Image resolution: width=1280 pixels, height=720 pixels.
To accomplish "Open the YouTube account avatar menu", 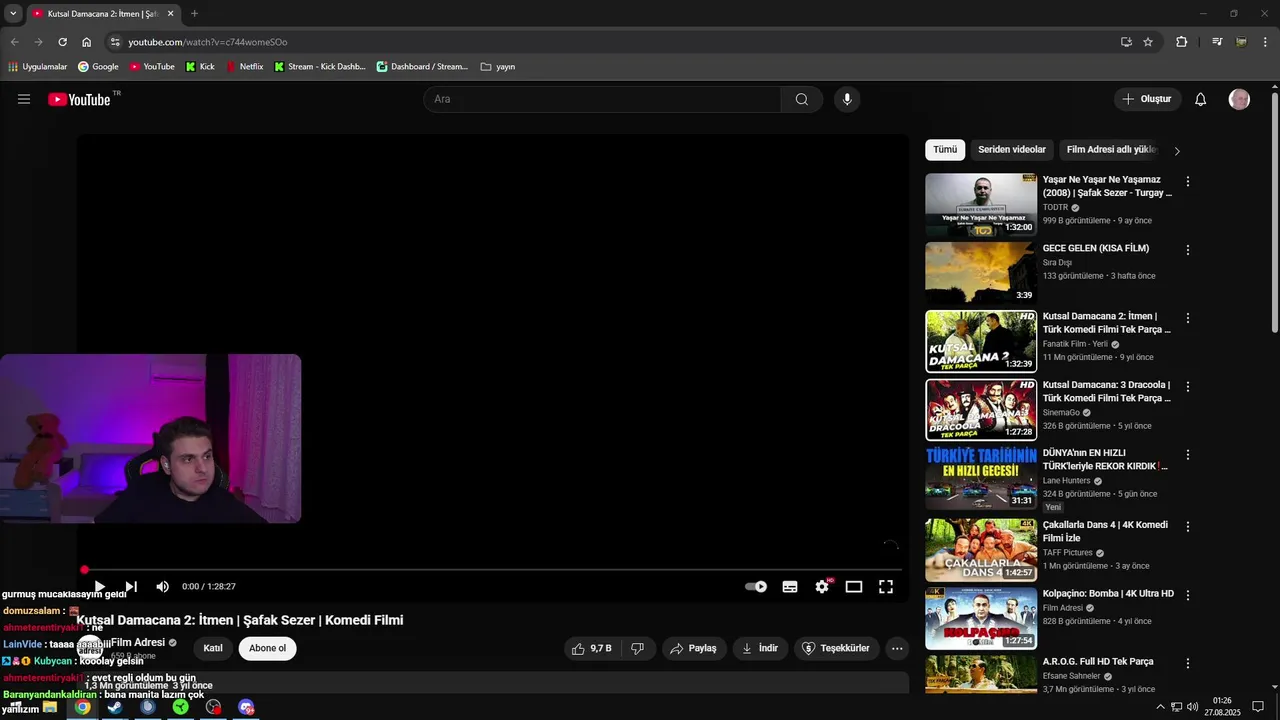I will 1239,99.
